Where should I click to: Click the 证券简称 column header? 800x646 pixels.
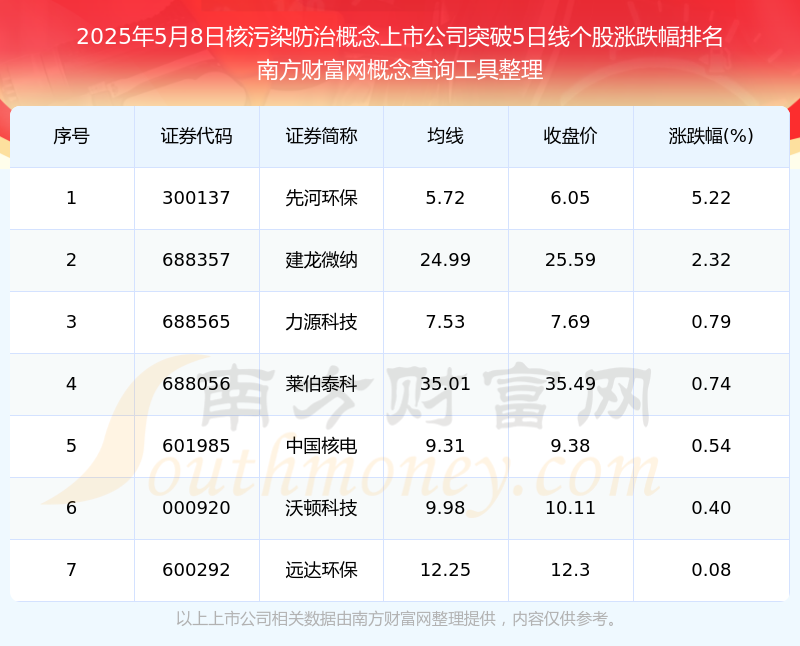(x=321, y=136)
